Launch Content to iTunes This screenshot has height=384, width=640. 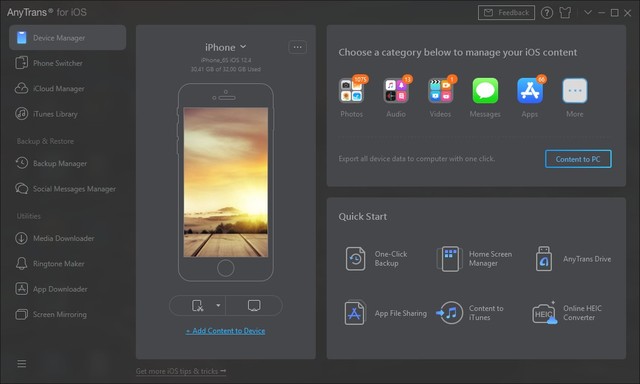pos(470,313)
